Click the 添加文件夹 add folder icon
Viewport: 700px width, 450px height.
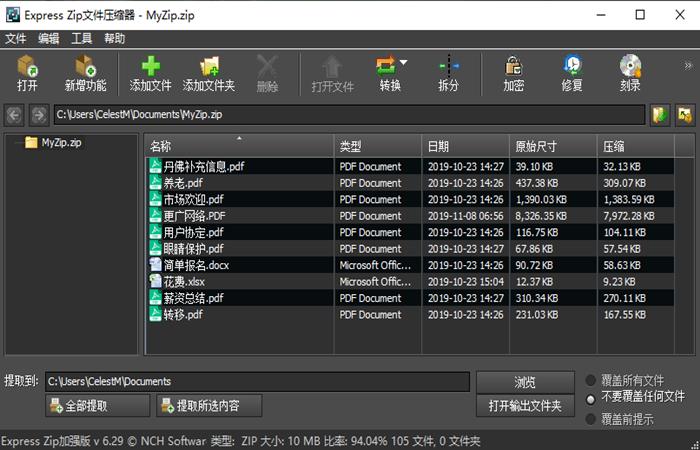pyautogui.click(x=209, y=66)
